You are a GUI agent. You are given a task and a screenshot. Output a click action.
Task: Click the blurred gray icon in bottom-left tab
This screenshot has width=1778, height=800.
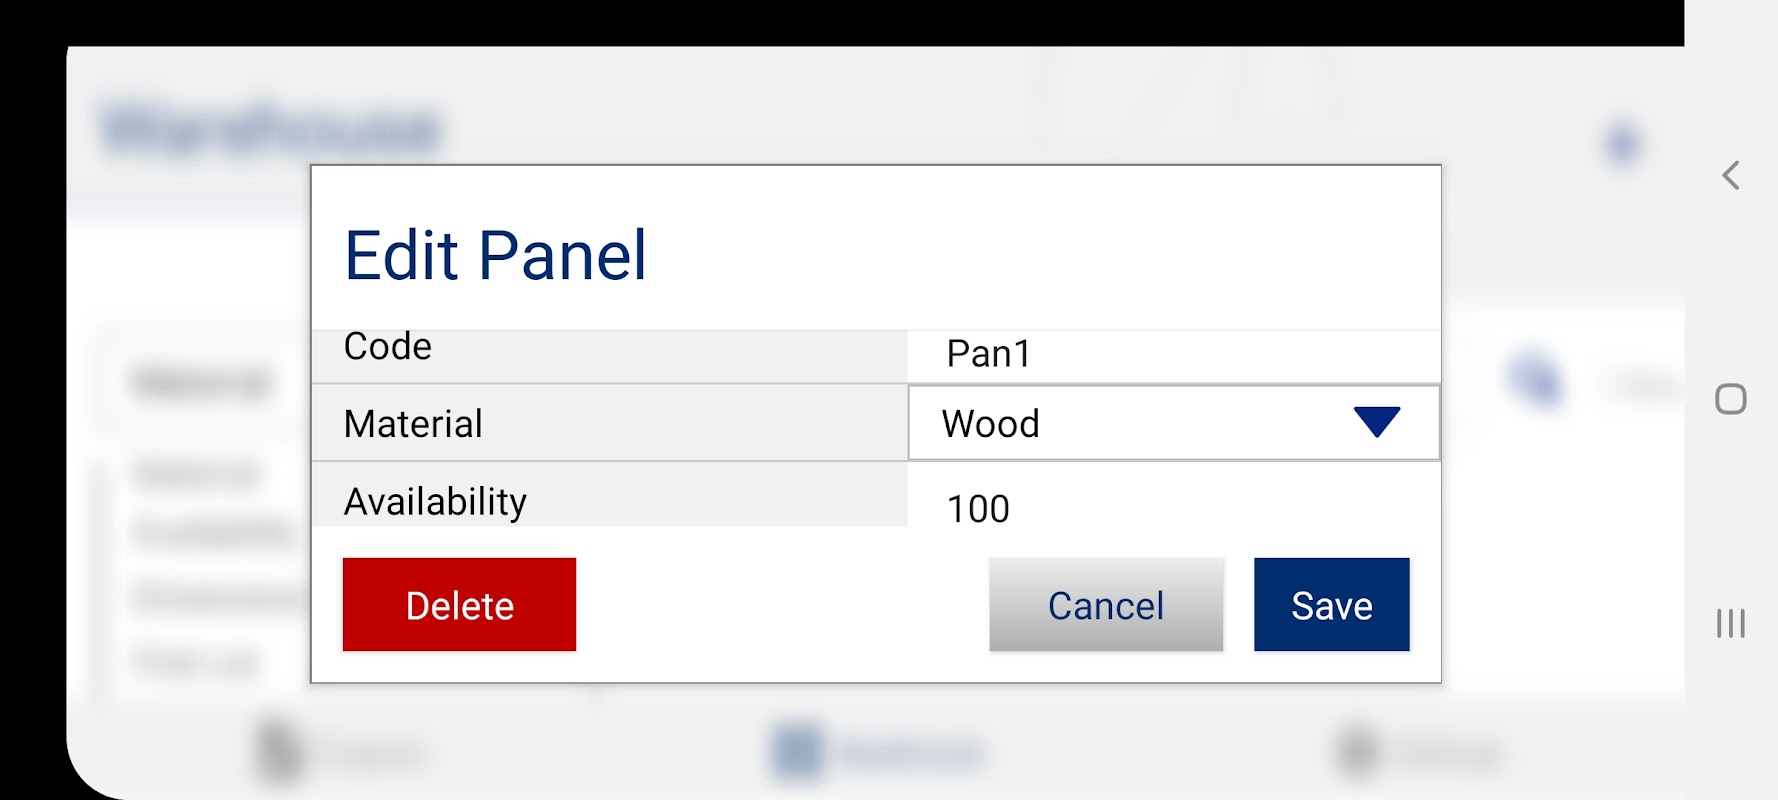click(x=279, y=752)
